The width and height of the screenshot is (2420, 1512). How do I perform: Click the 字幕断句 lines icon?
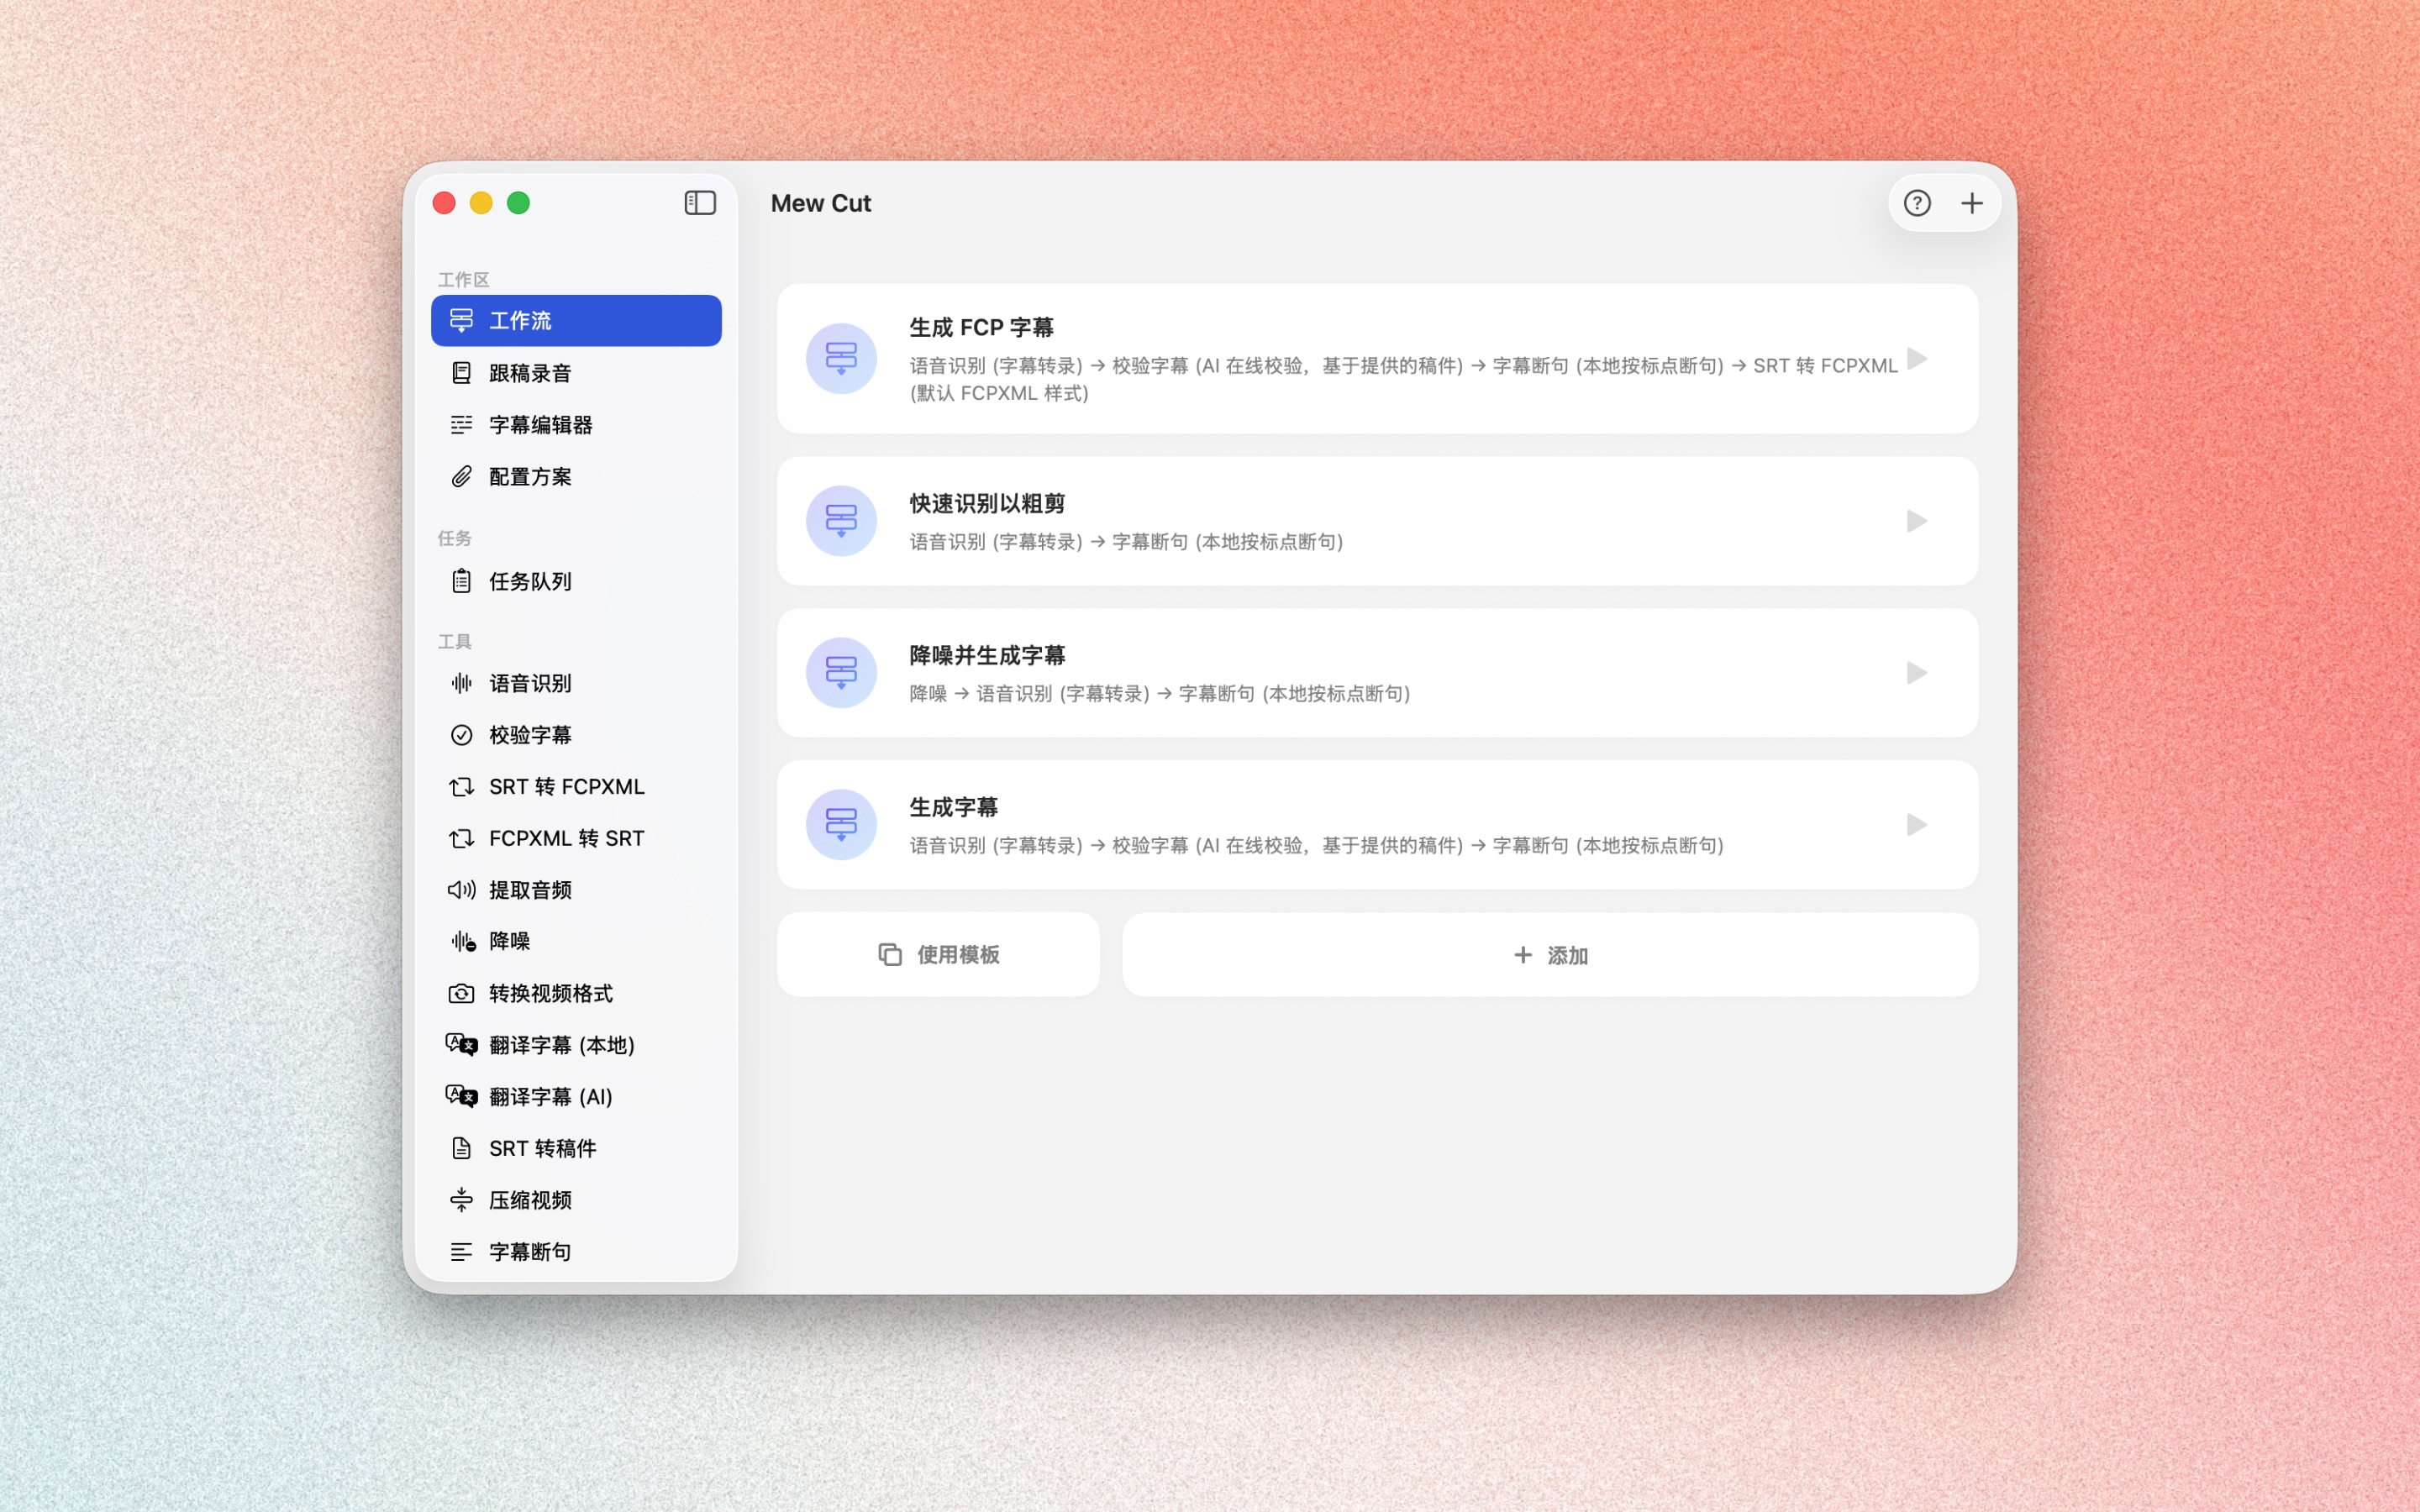pos(461,1252)
